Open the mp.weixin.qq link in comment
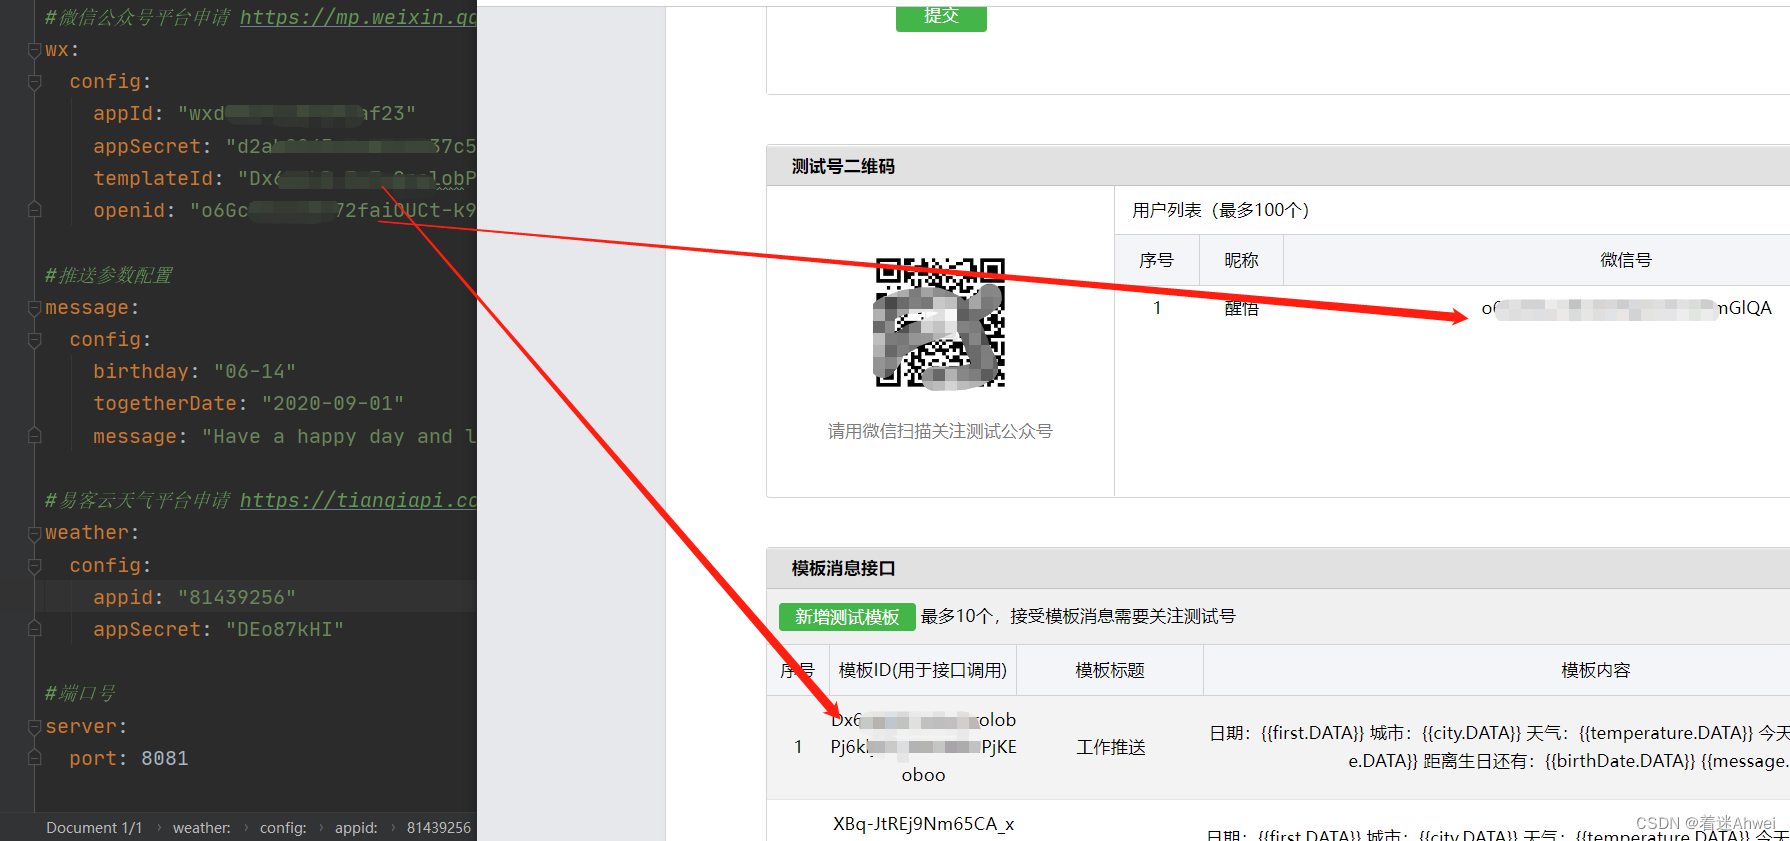 pos(358,17)
